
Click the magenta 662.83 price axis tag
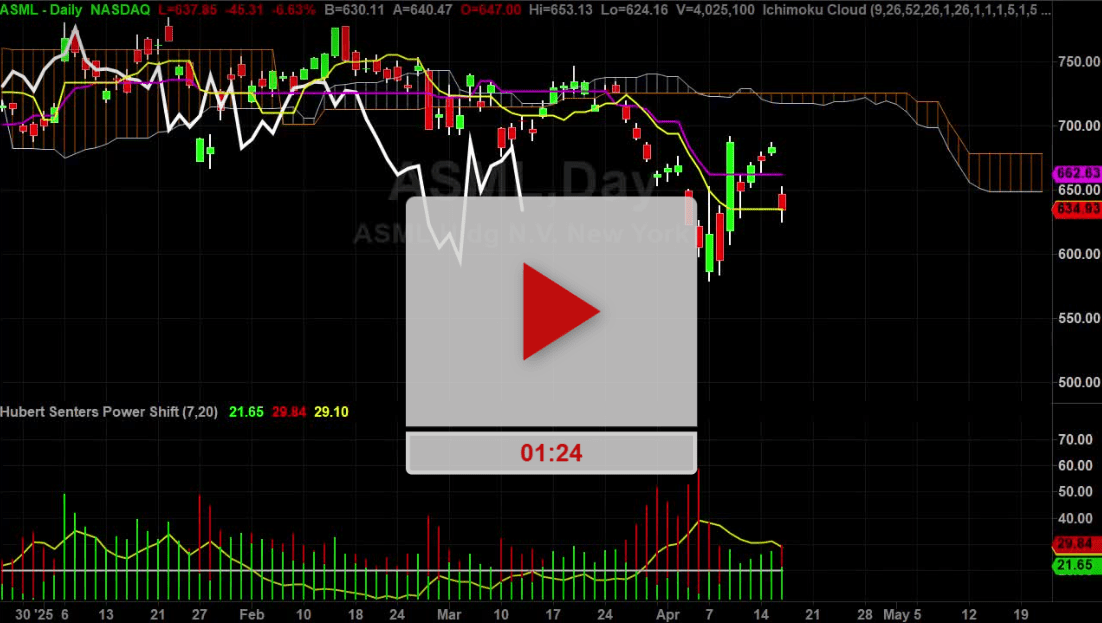[x=1077, y=173]
